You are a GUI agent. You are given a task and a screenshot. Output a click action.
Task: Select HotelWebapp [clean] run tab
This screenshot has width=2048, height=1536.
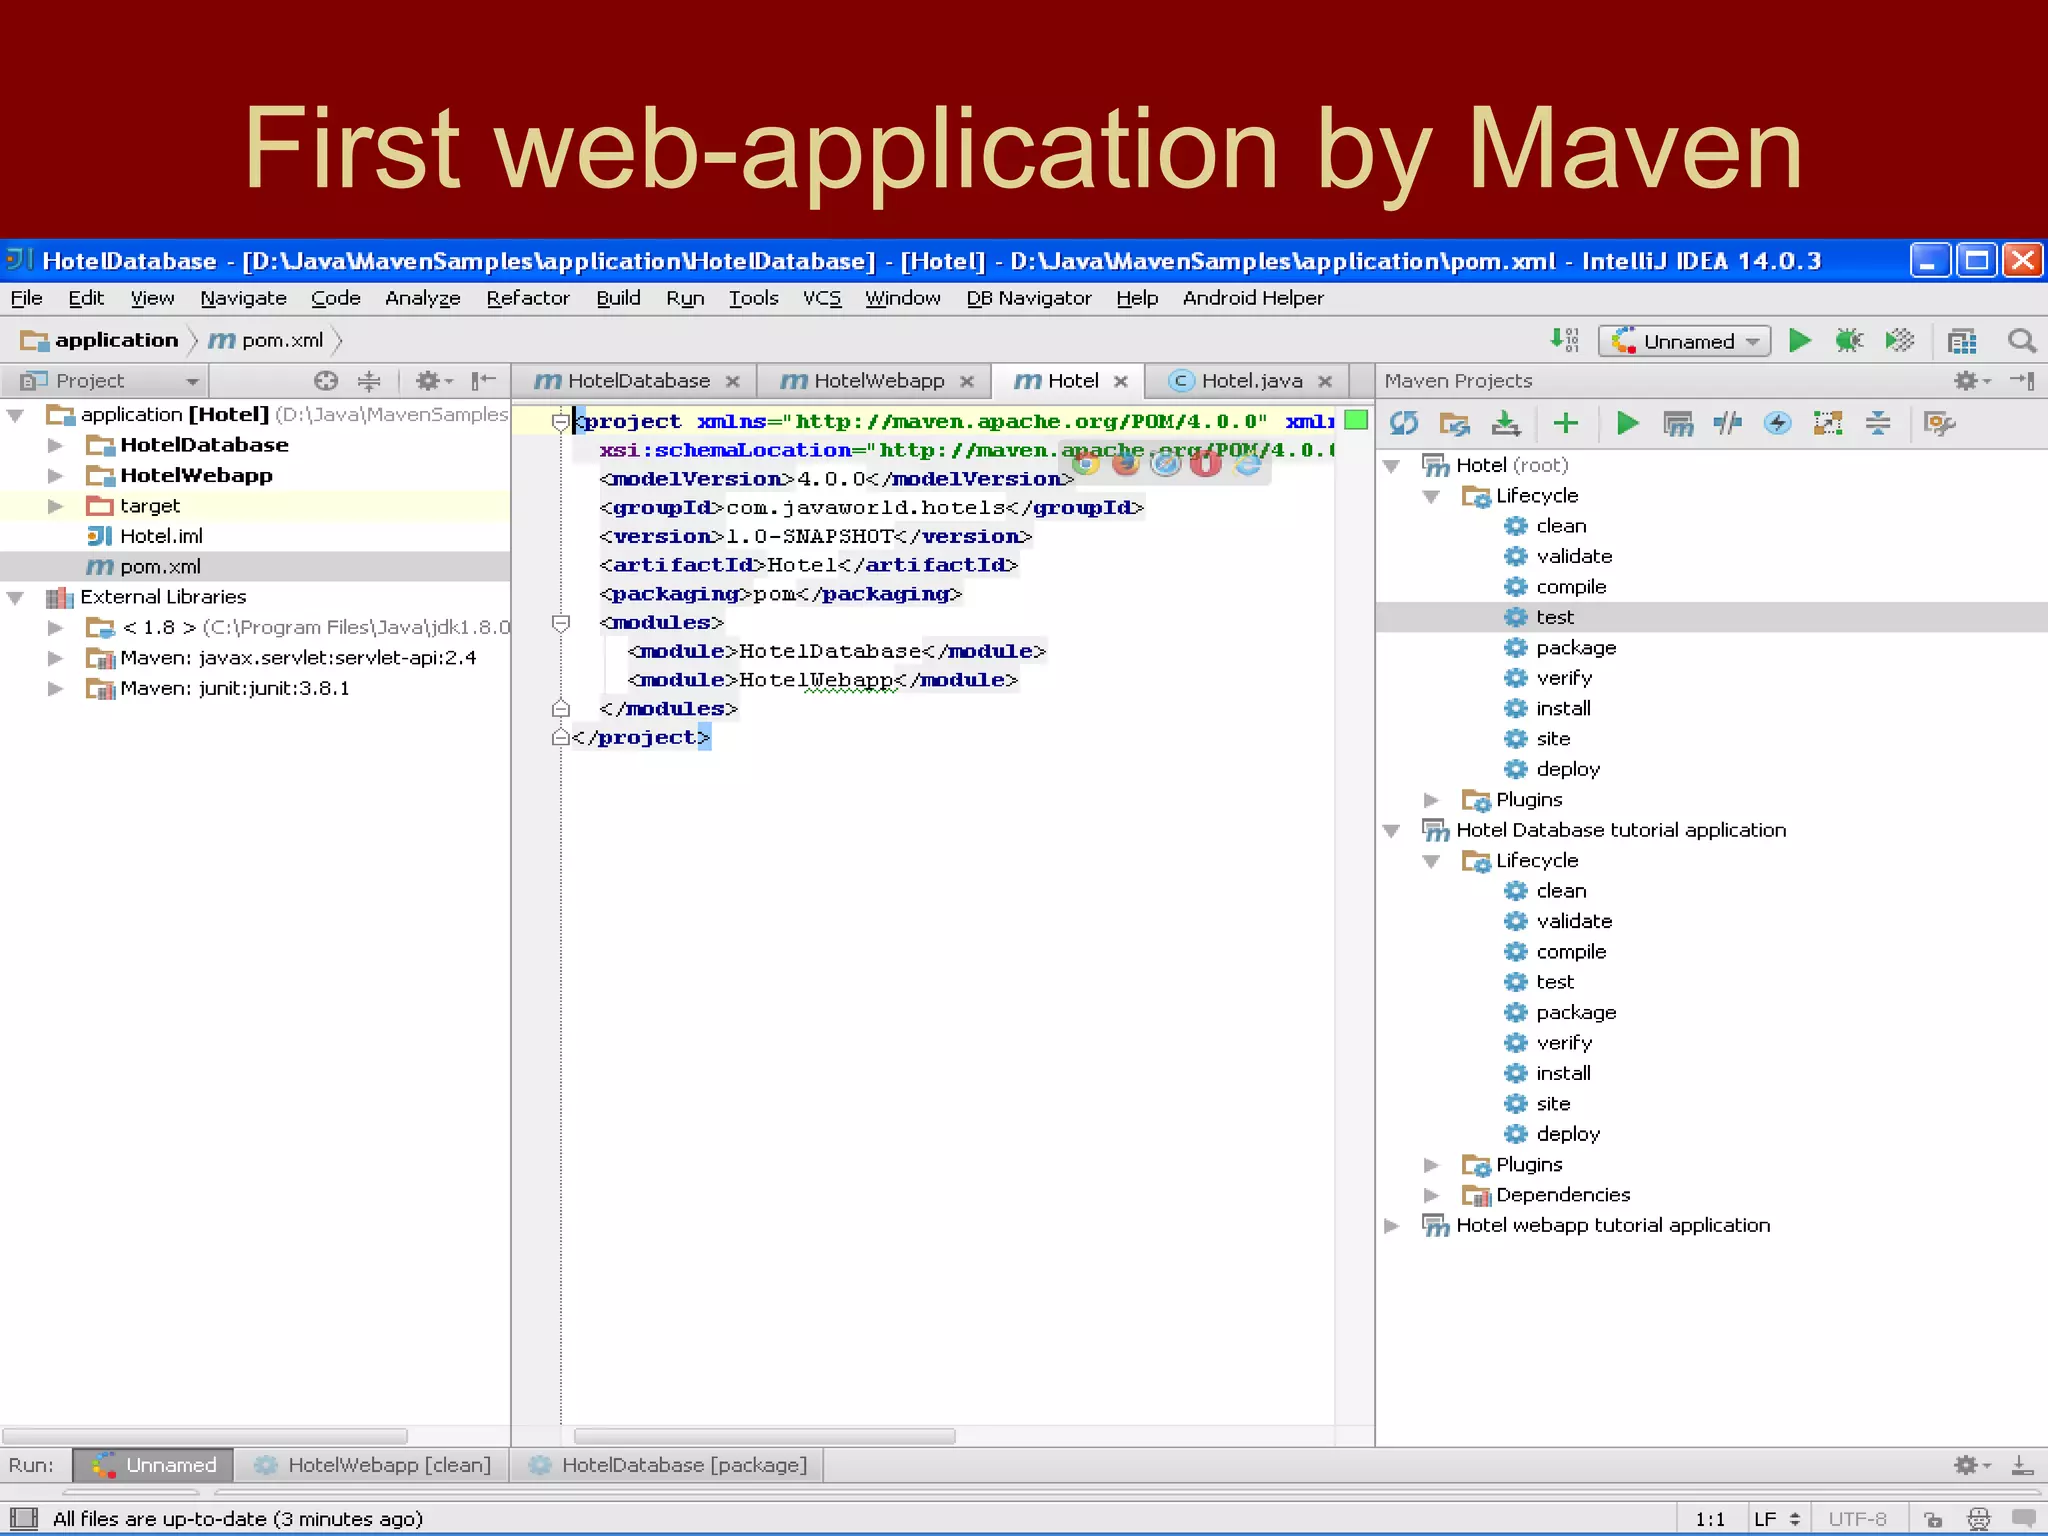[373, 1465]
